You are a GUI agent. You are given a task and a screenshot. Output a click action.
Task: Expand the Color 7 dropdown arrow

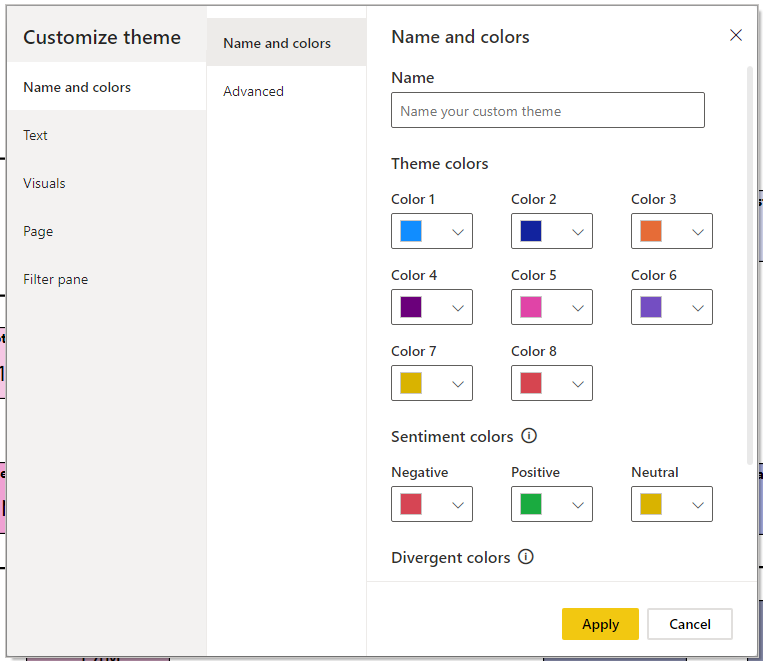pos(458,384)
